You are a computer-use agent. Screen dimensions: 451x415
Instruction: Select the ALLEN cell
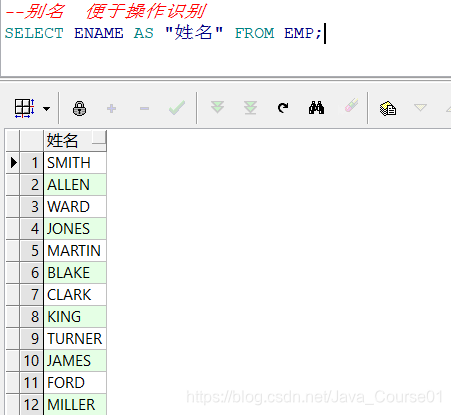[x=75, y=185]
